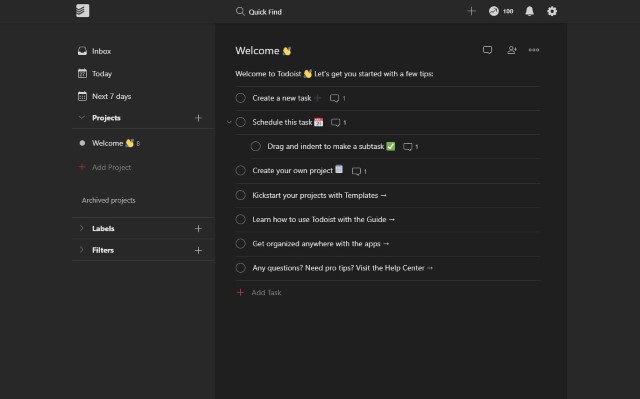Image resolution: width=640 pixels, height=399 pixels.
Task: Click the plus icon next to Projects
Action: 198,118
